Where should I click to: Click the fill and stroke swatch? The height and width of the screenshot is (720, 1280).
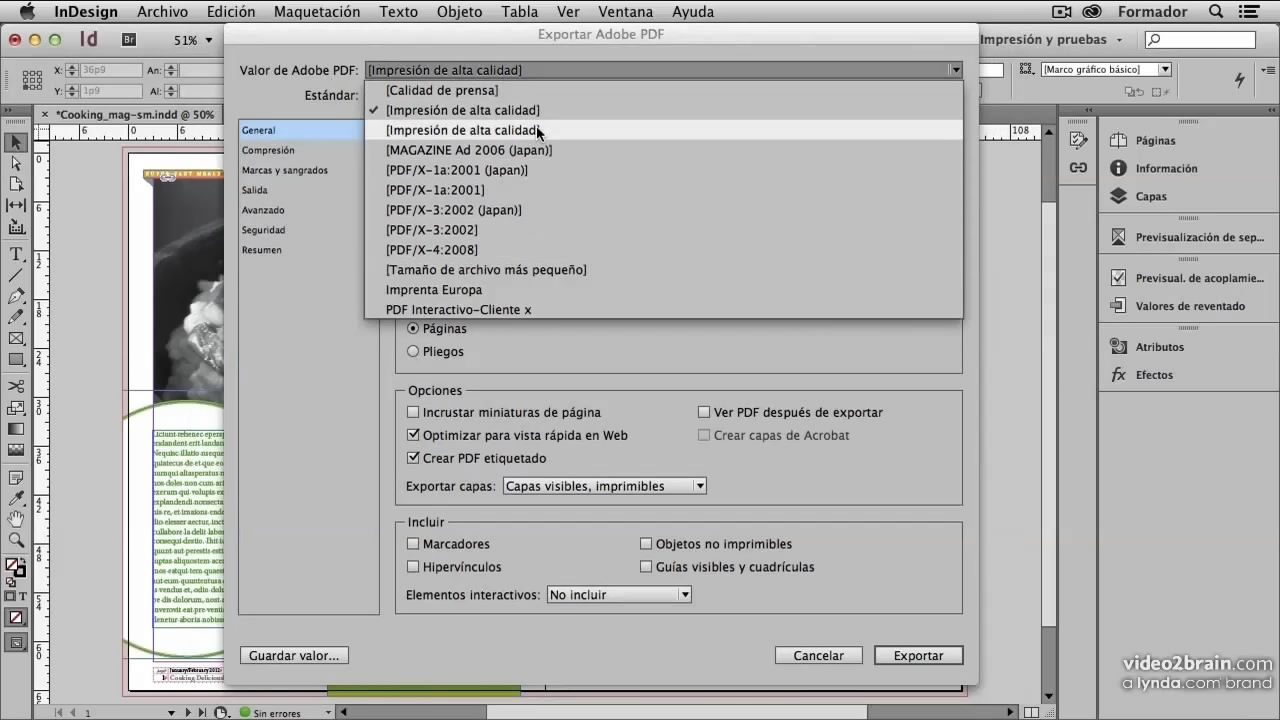tap(16, 568)
